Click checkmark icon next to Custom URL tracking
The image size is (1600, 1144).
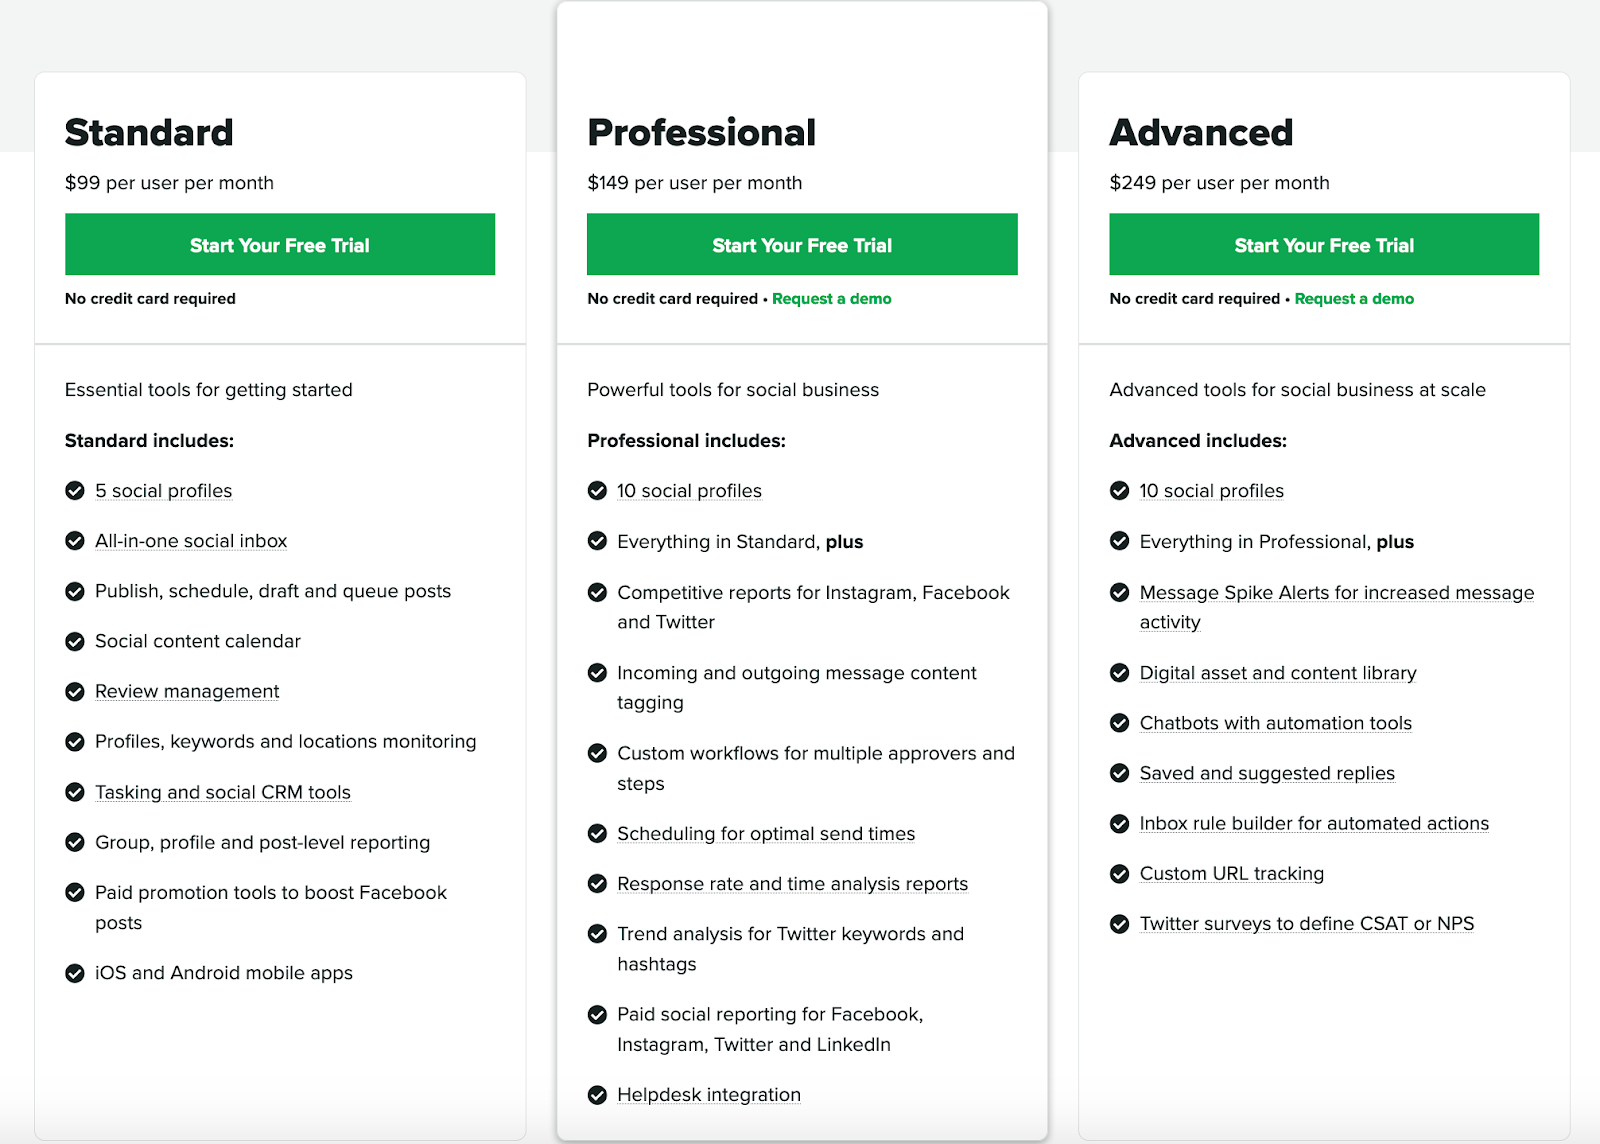[x=1120, y=874]
